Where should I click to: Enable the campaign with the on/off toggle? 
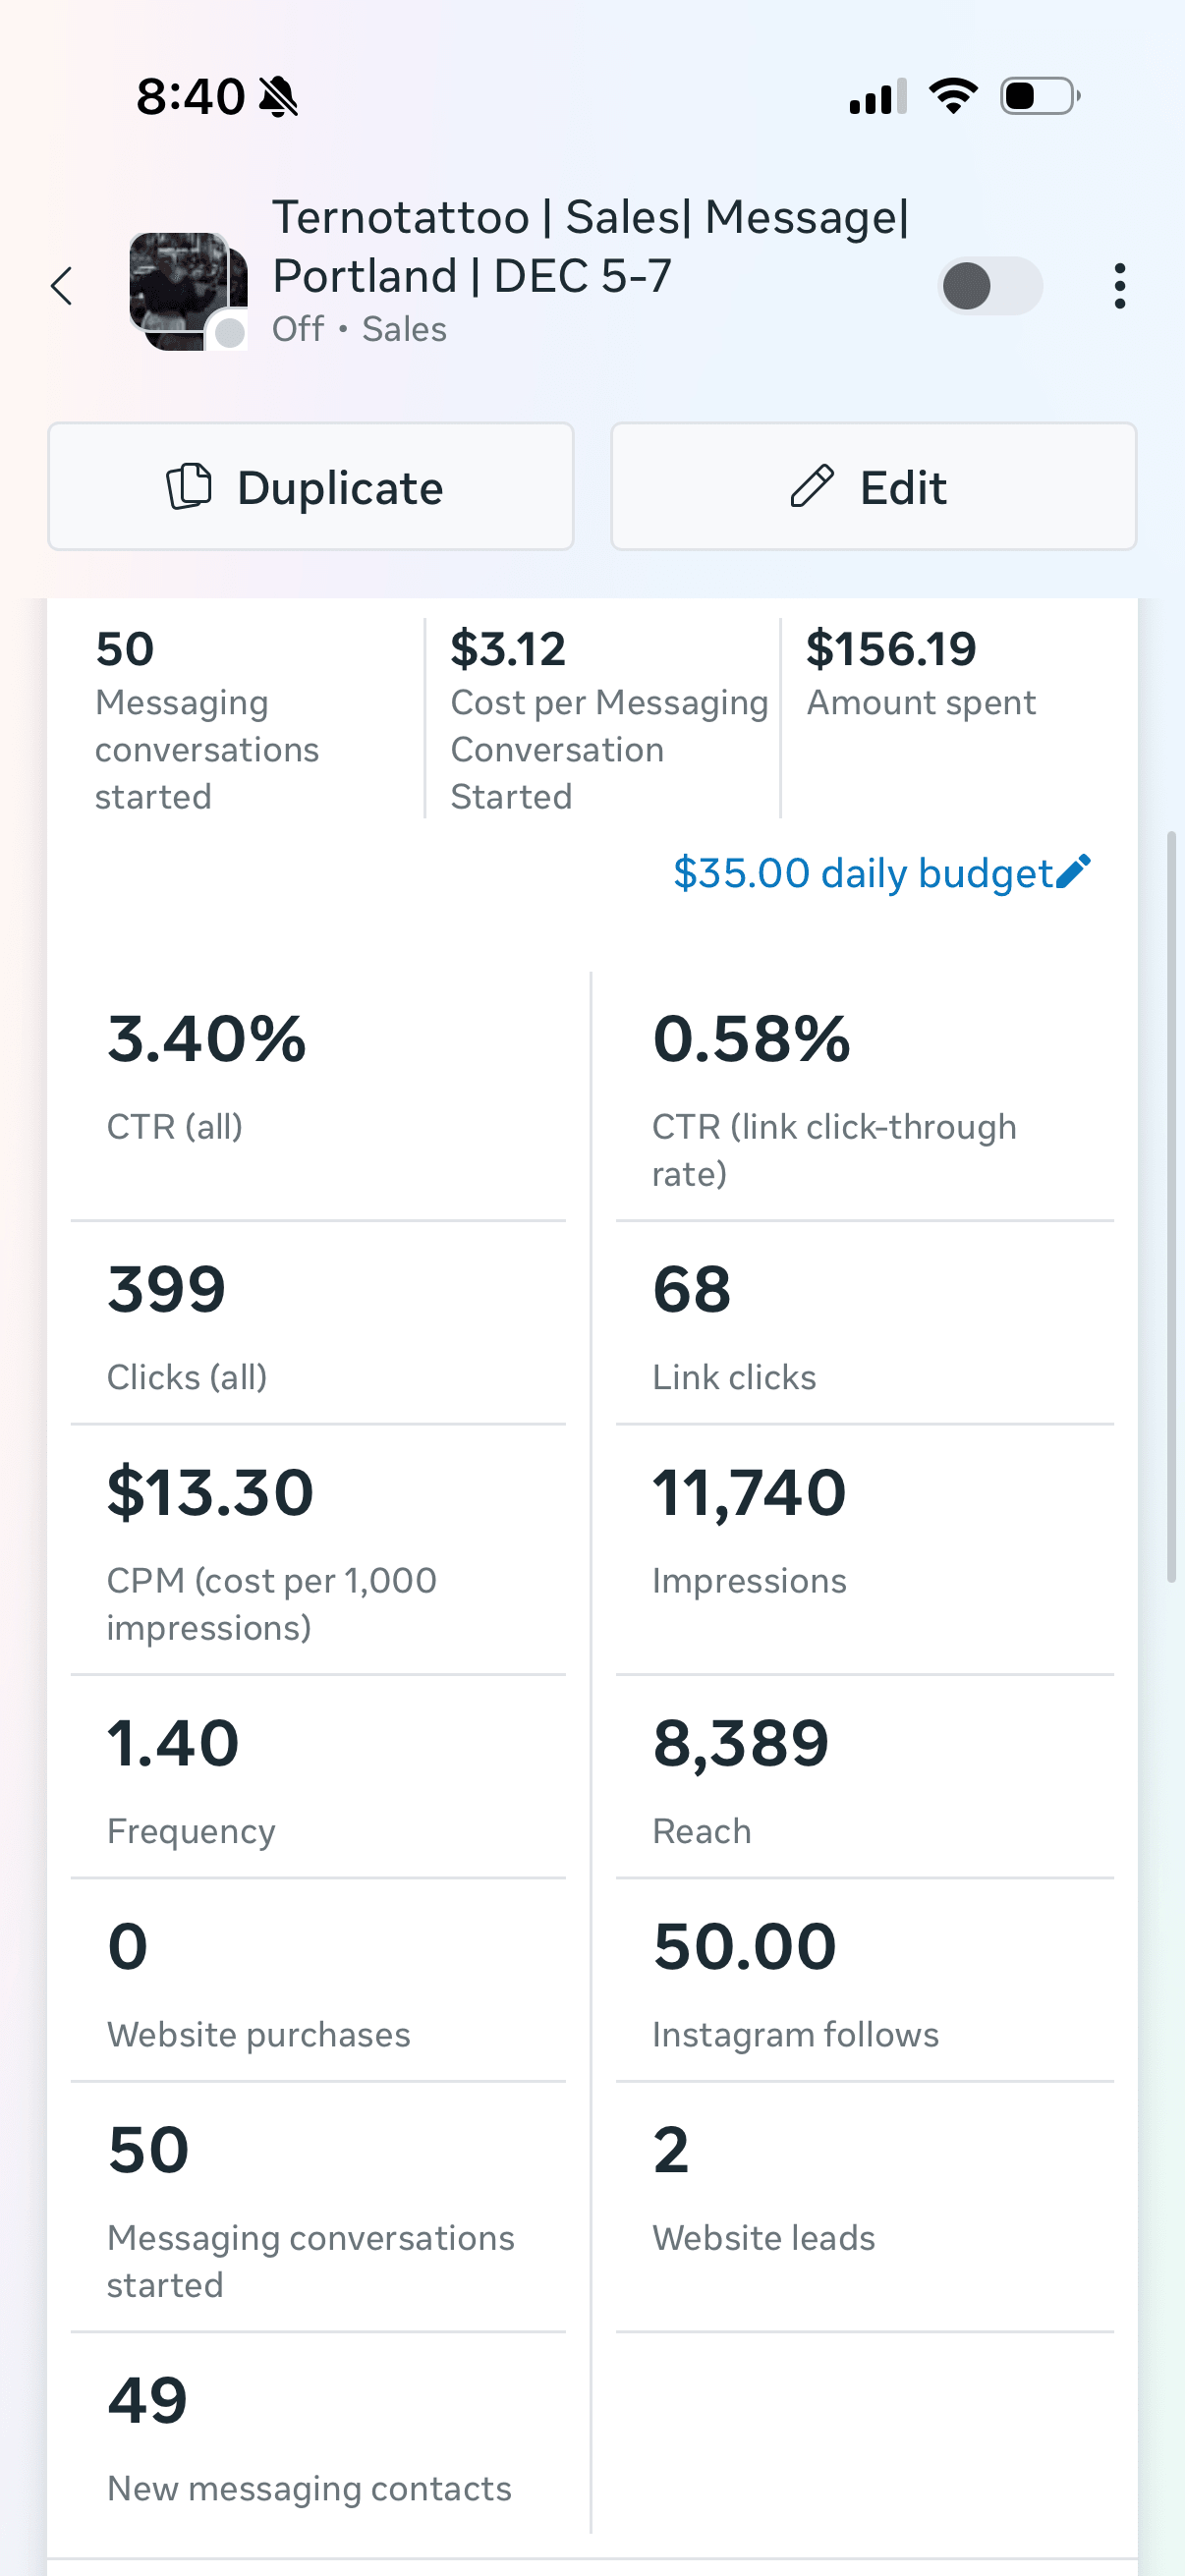pyautogui.click(x=990, y=285)
